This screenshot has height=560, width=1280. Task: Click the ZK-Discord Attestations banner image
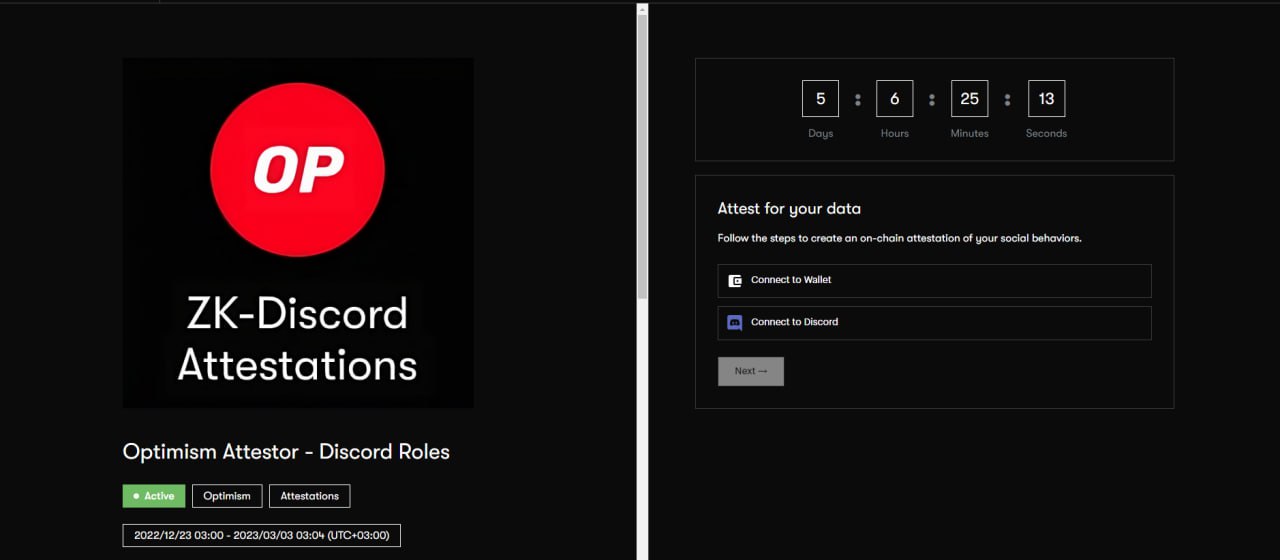click(x=298, y=233)
